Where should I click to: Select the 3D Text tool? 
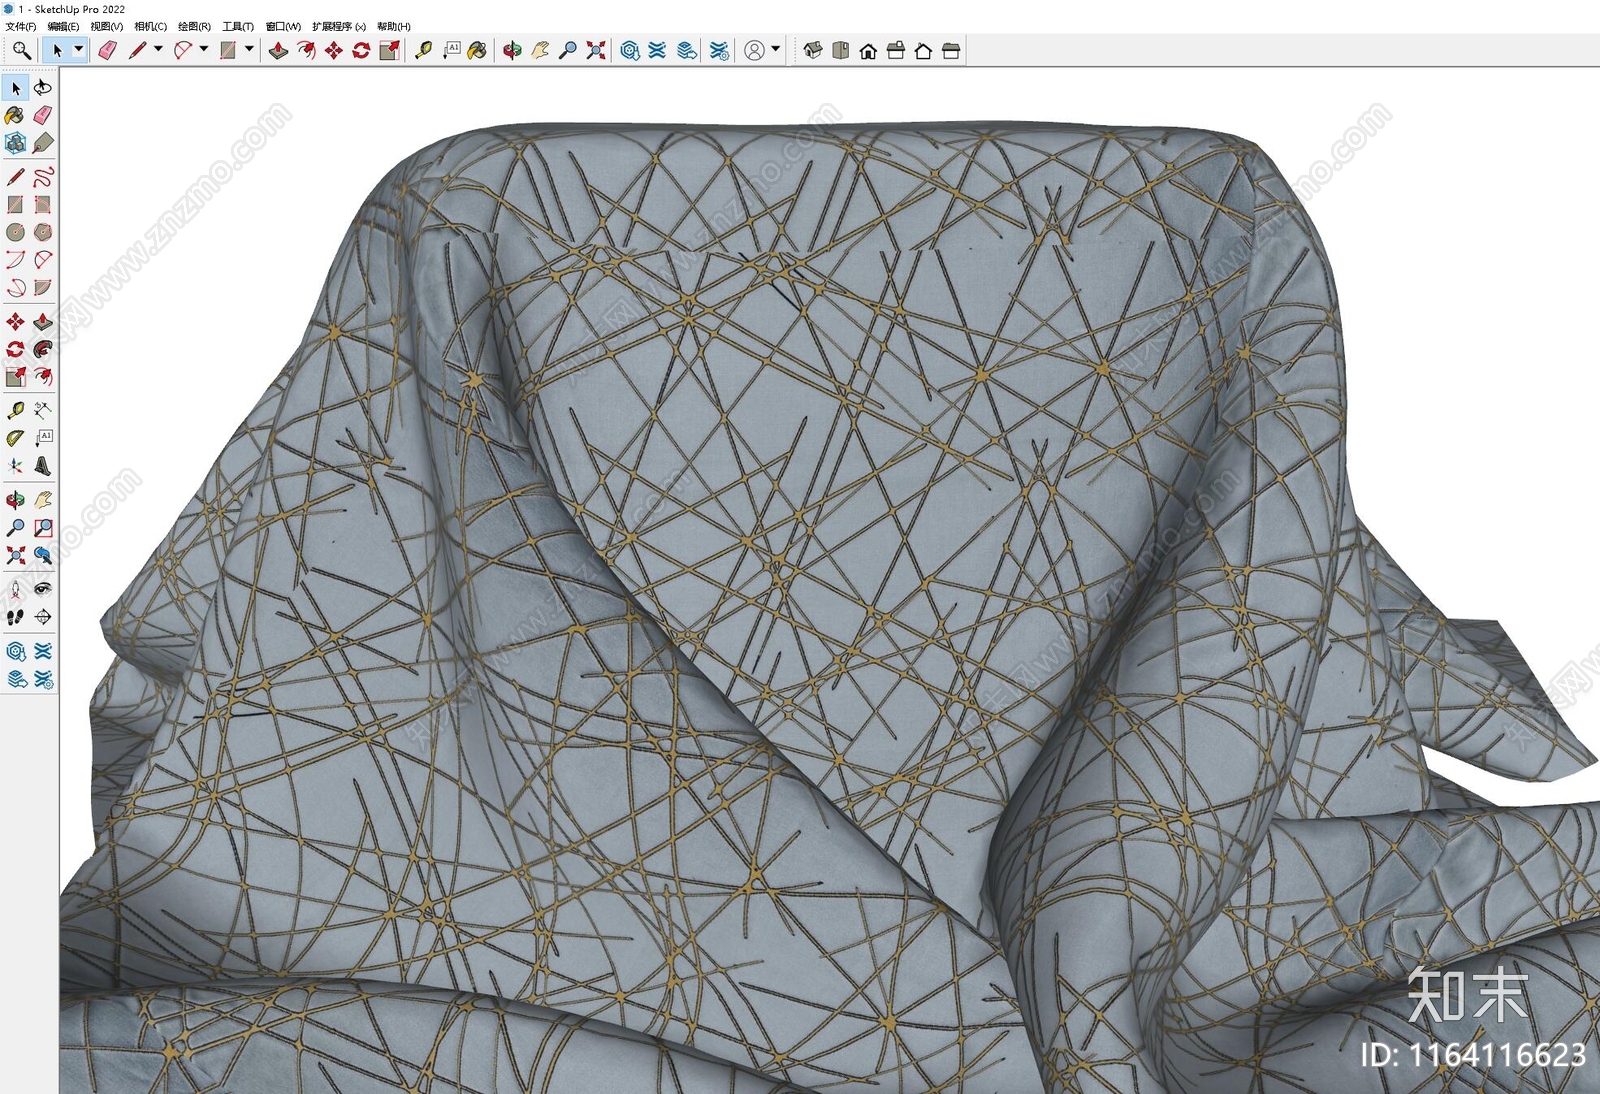pyautogui.click(x=43, y=466)
